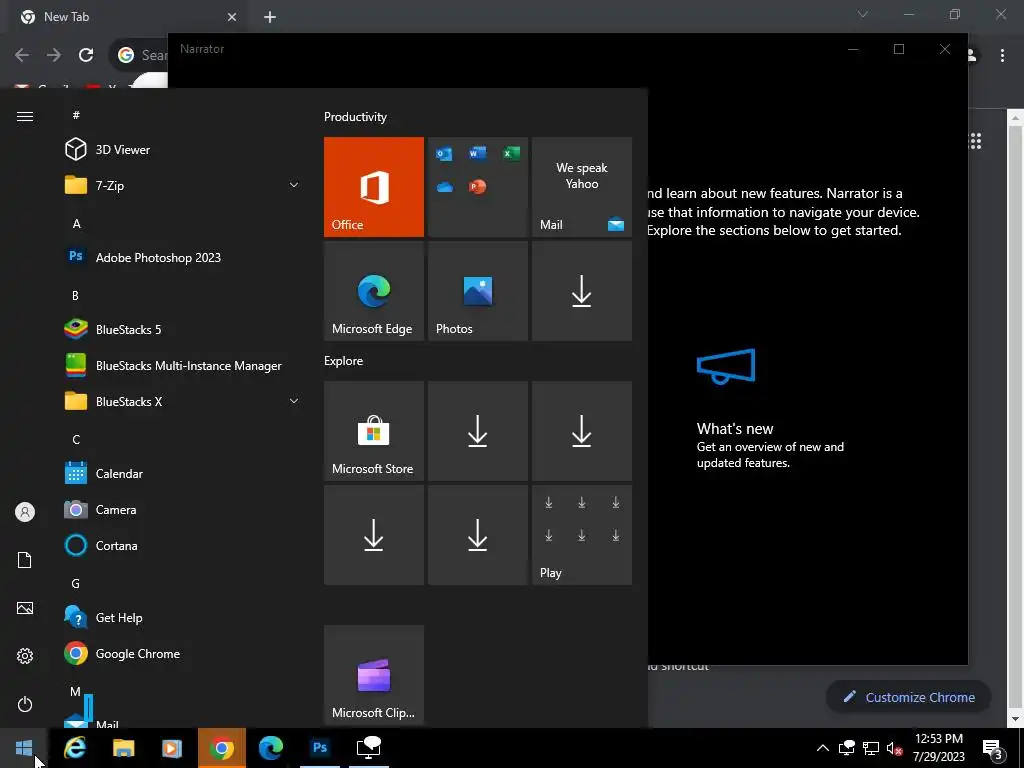Open the Mail tile with Yahoo text
Viewport: 1024px width, 768px height.
click(x=582, y=187)
